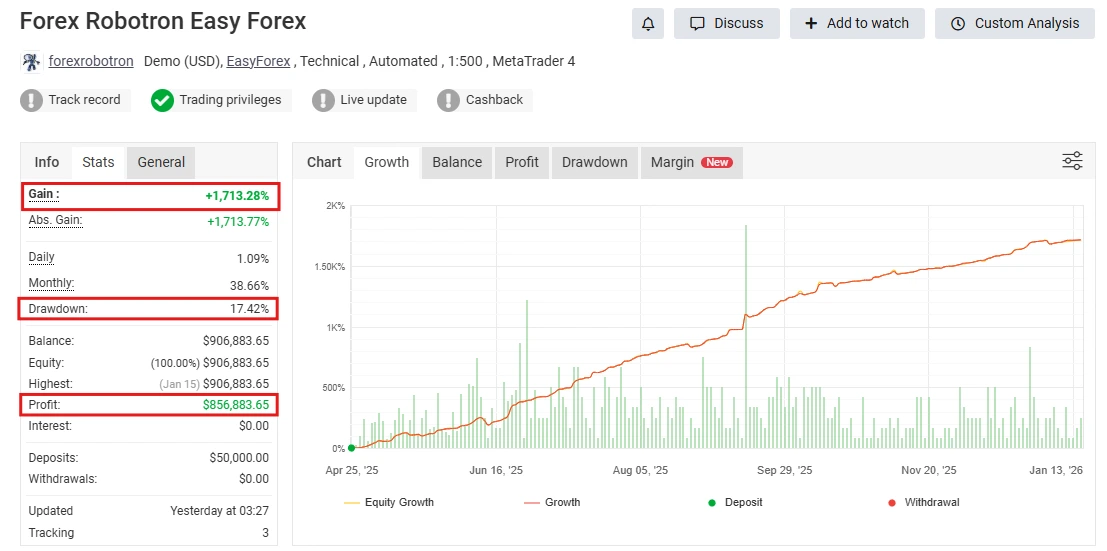1107x551 pixels.
Task: Click the notification bell icon
Action: click(x=648, y=23)
